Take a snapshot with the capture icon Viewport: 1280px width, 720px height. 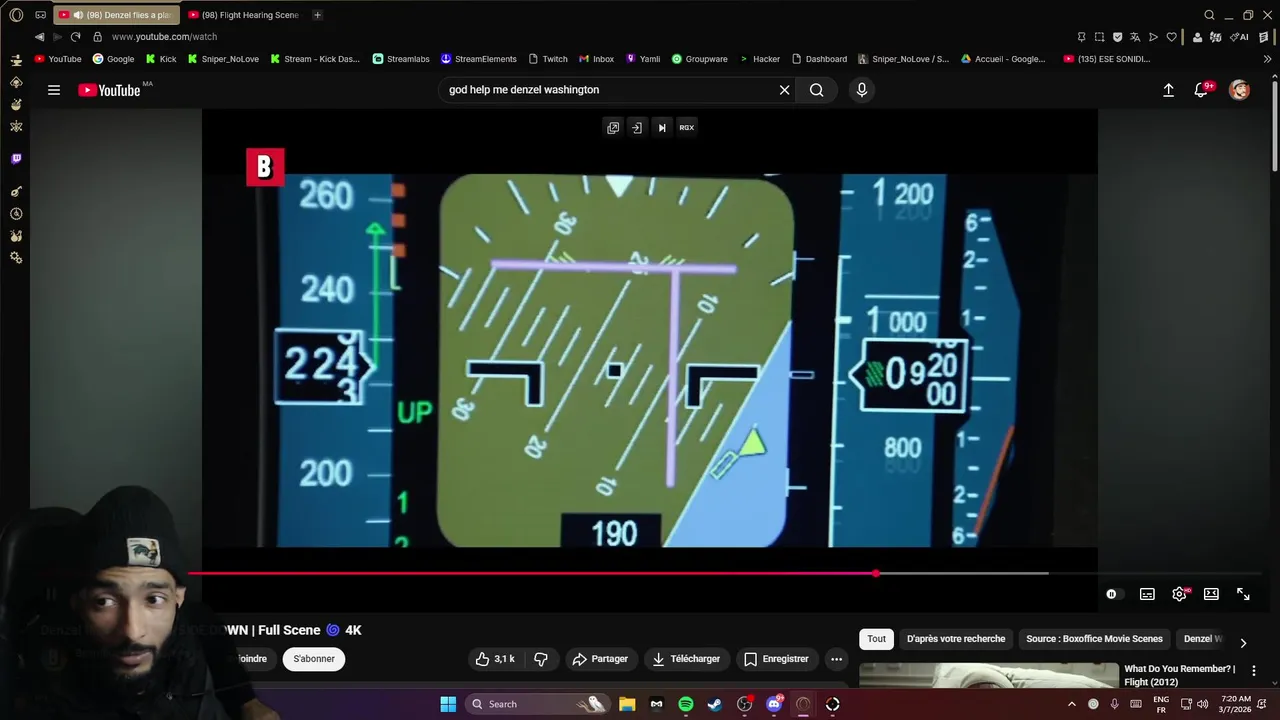pos(1099,37)
